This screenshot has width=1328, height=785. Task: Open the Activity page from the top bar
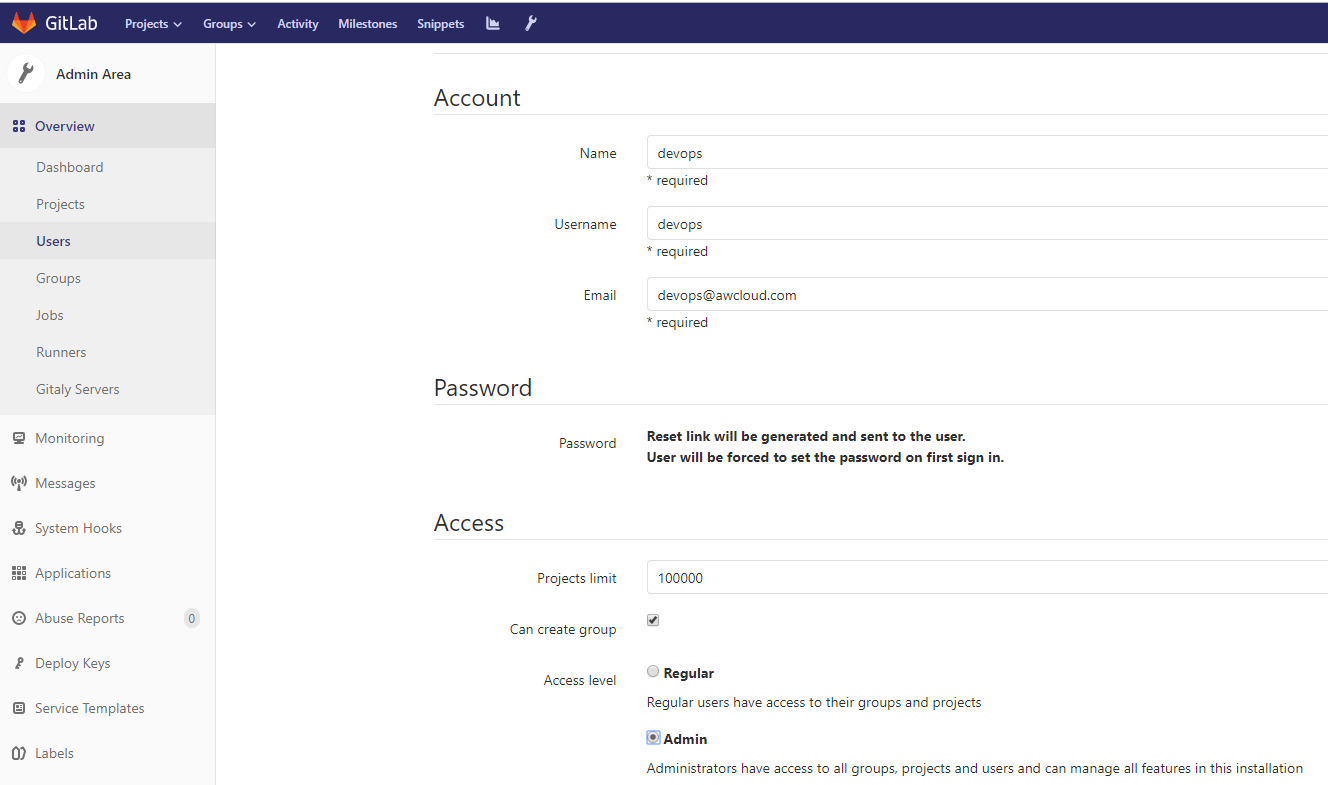pyautogui.click(x=297, y=23)
